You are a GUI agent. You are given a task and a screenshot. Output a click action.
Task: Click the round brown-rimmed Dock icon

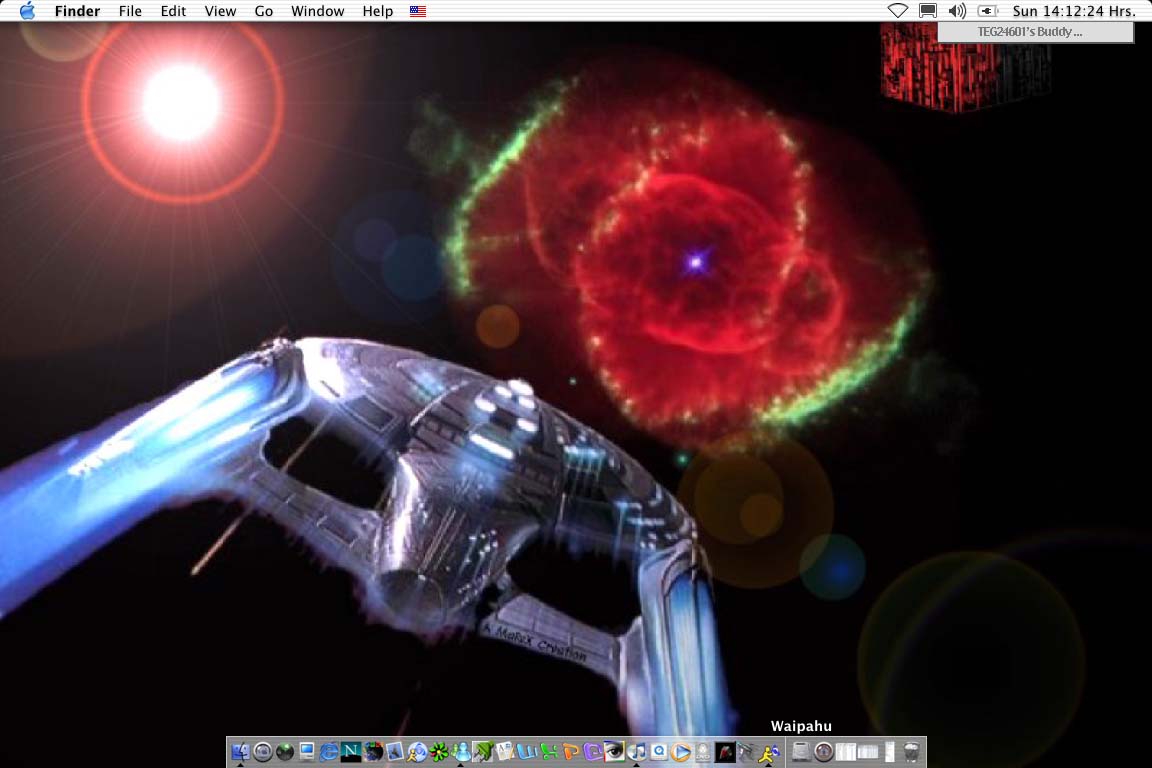pos(824,752)
